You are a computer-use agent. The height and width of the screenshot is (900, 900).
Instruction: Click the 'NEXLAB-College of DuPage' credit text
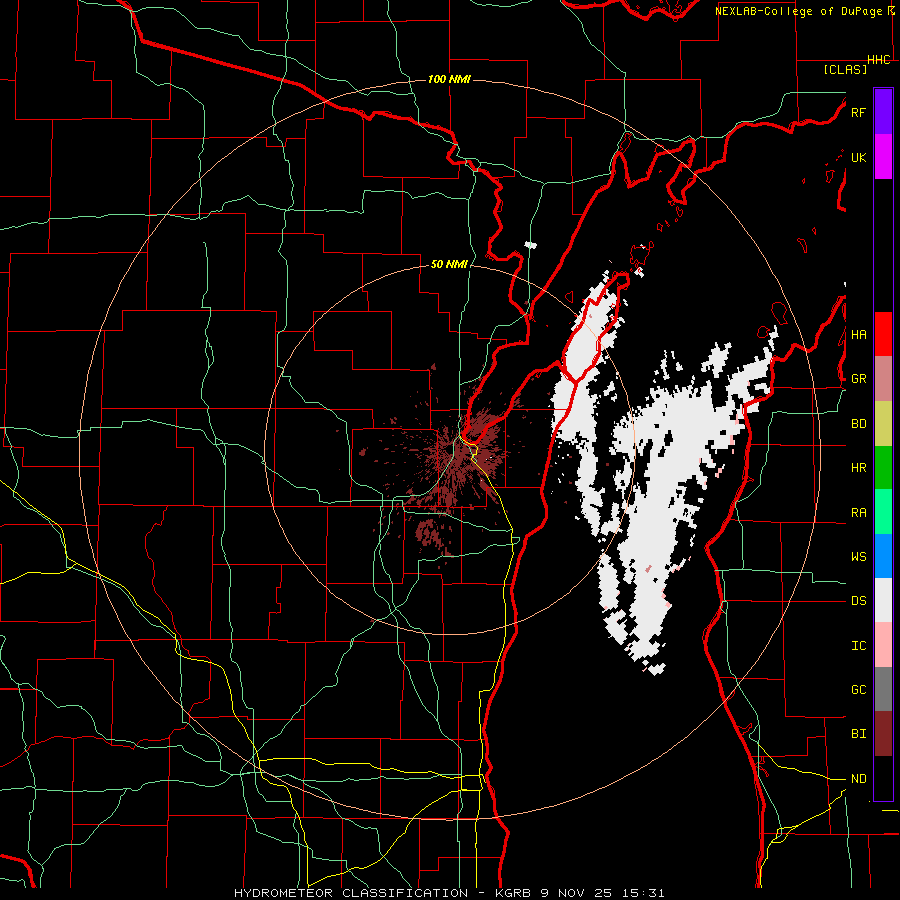(798, 11)
